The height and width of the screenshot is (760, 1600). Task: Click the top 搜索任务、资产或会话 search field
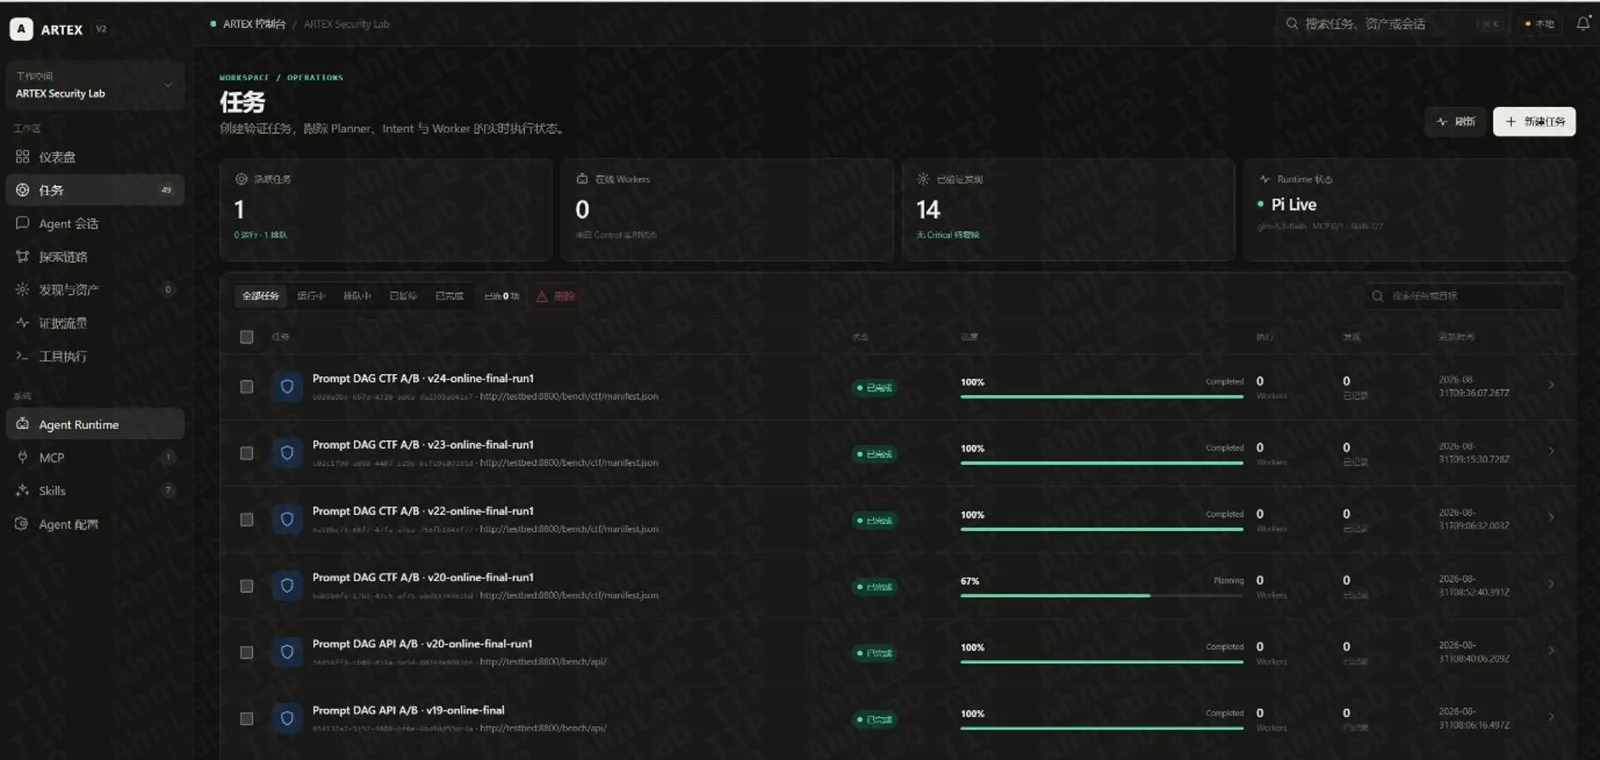[1394, 23]
